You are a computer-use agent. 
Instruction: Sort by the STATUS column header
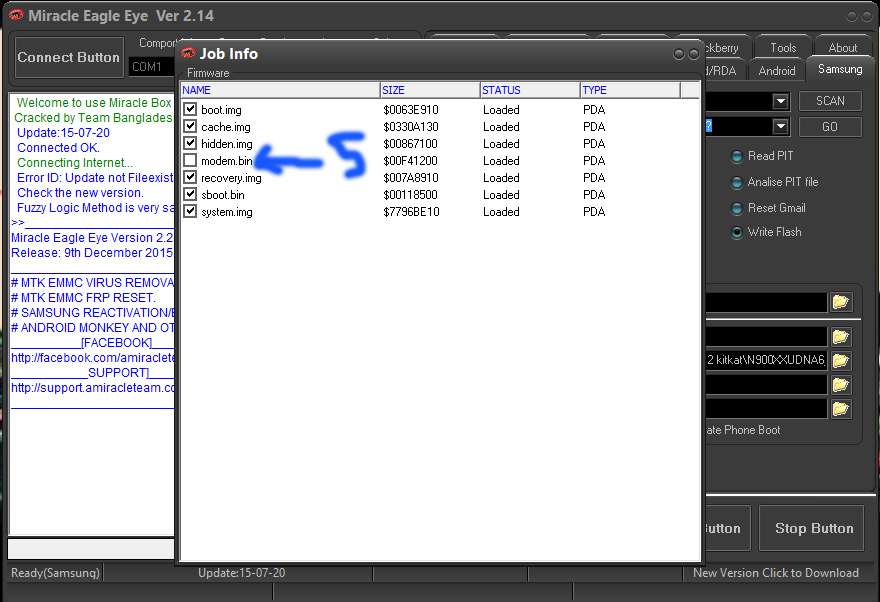point(530,90)
